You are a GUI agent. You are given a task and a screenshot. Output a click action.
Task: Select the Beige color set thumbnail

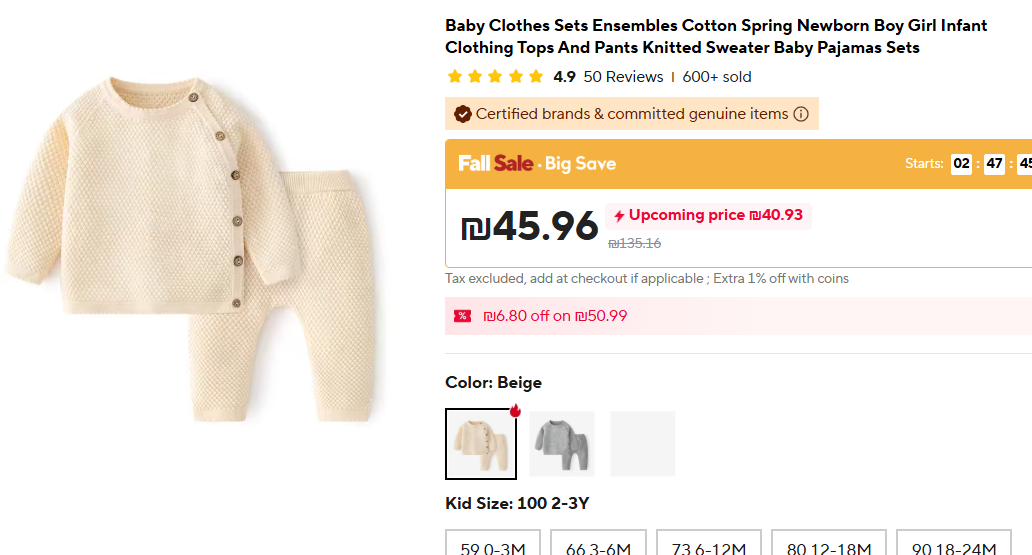point(480,444)
